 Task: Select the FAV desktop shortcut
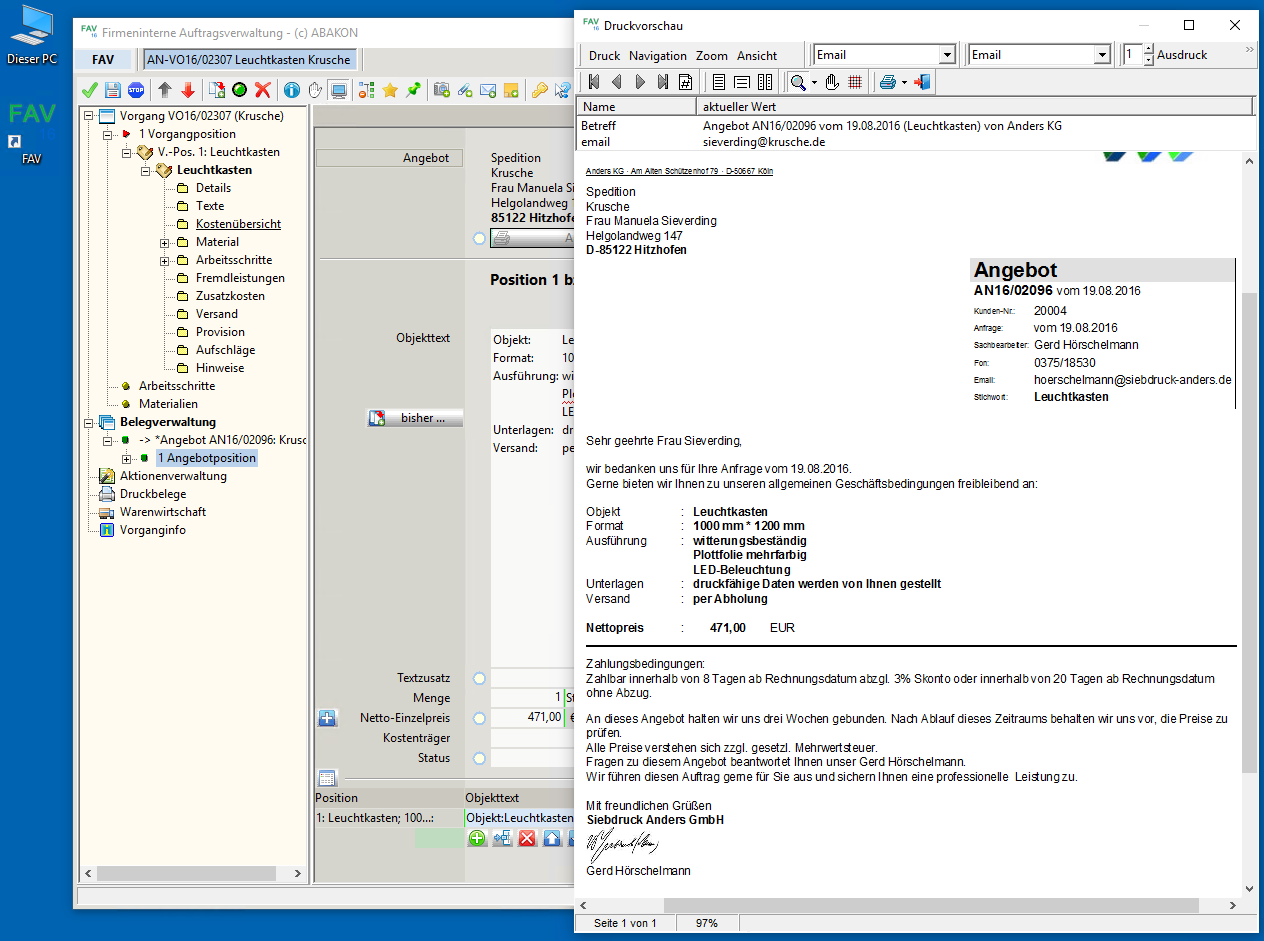(32, 132)
